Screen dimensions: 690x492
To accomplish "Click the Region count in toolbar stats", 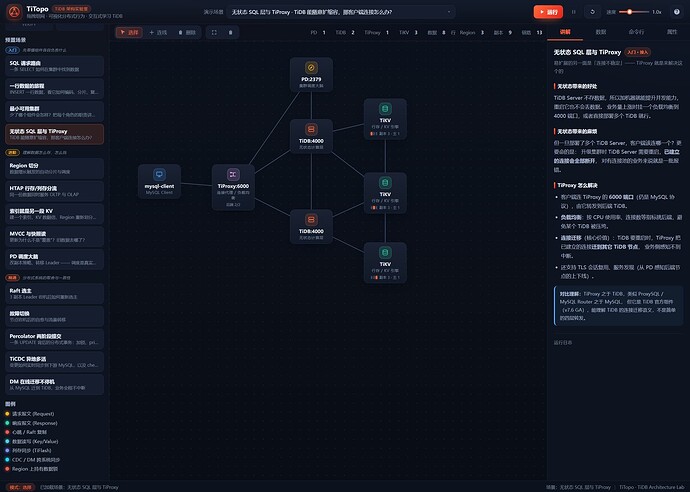I will coord(471,33).
